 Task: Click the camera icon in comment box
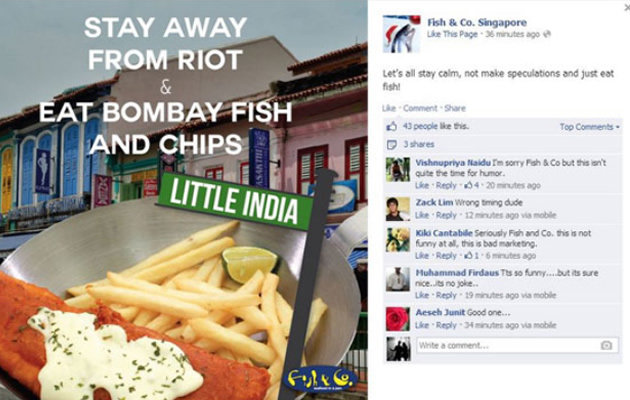(x=606, y=345)
